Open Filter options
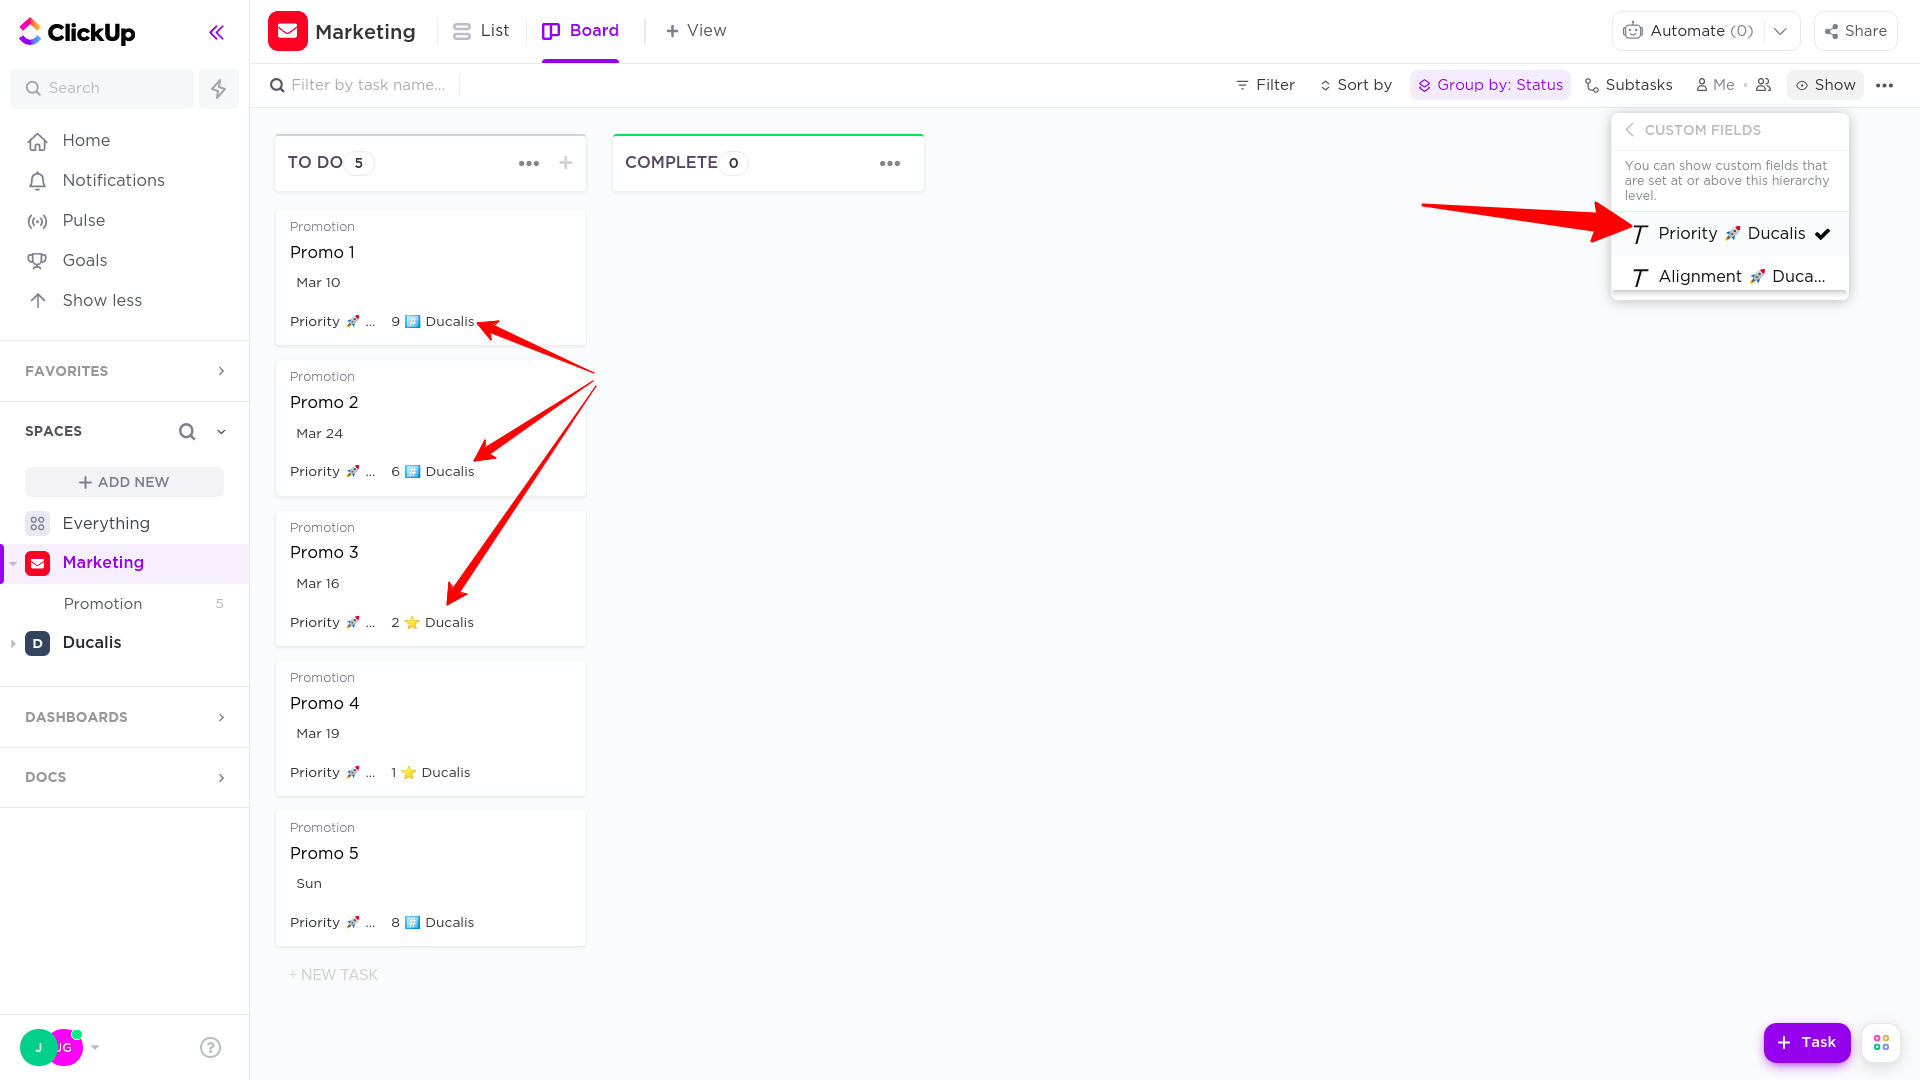Image resolution: width=1920 pixels, height=1080 pixels. pyautogui.click(x=1265, y=85)
